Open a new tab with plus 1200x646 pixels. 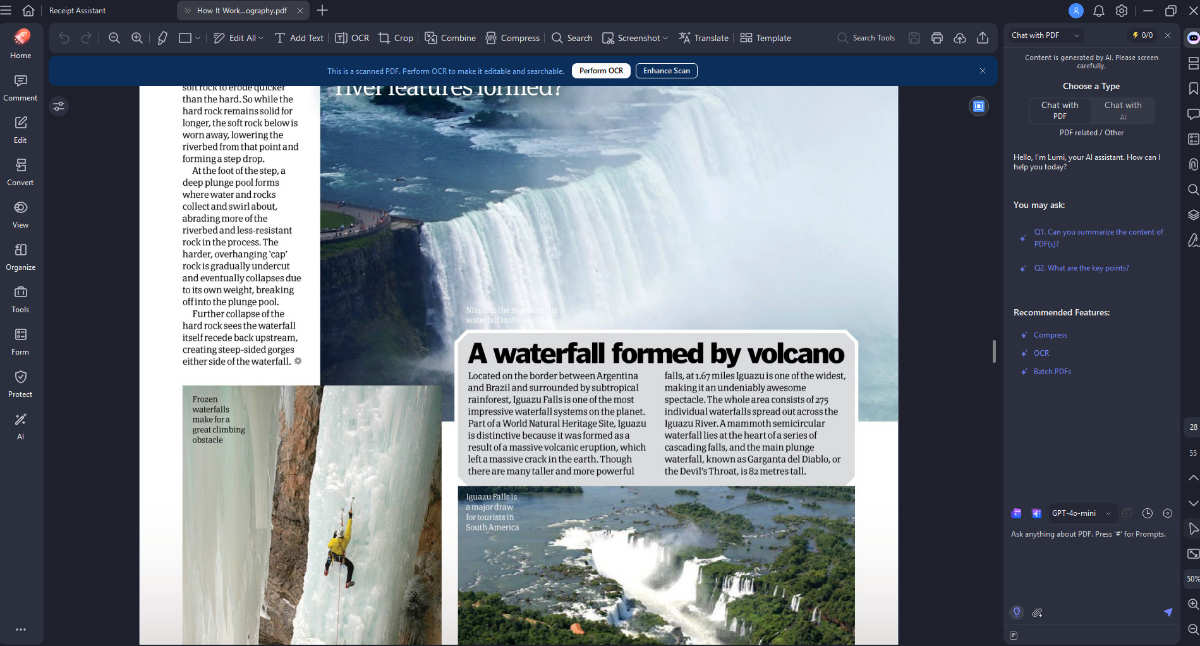[x=321, y=10]
